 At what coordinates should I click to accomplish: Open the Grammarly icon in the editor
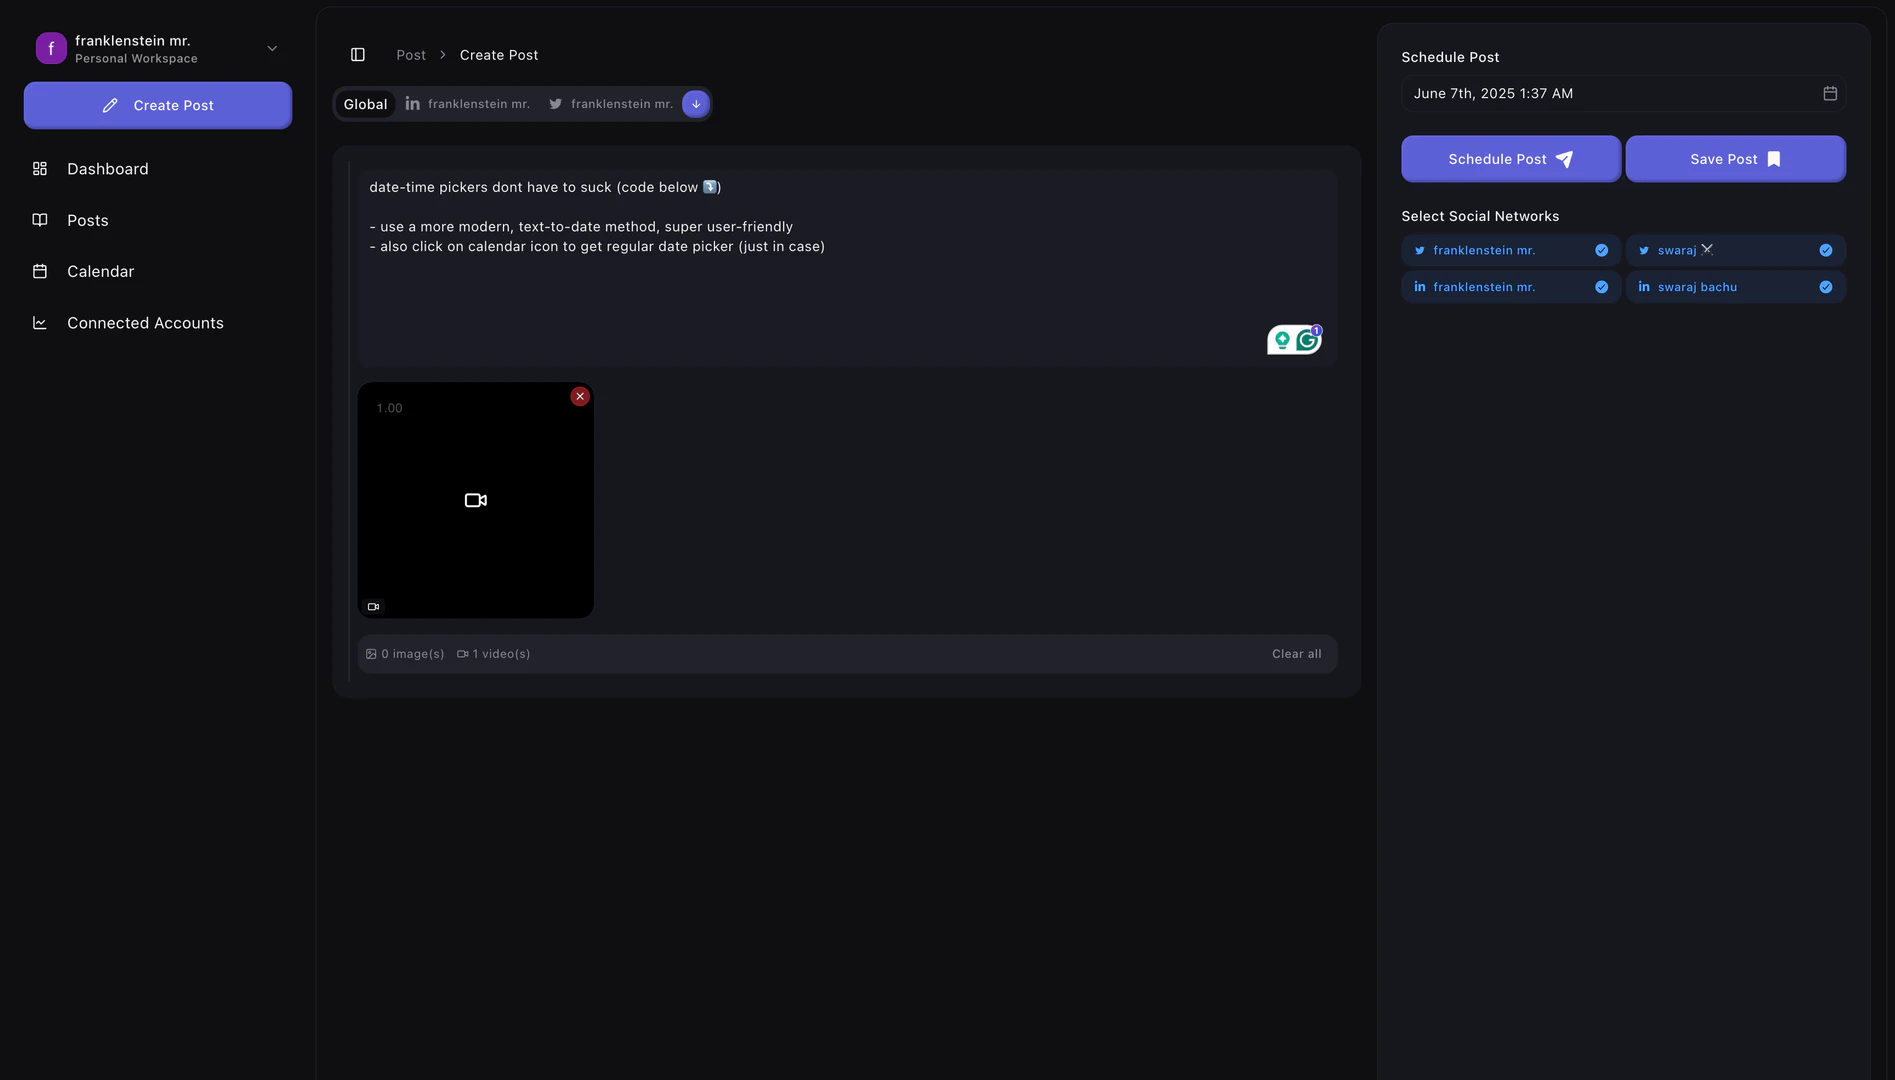(1306, 340)
